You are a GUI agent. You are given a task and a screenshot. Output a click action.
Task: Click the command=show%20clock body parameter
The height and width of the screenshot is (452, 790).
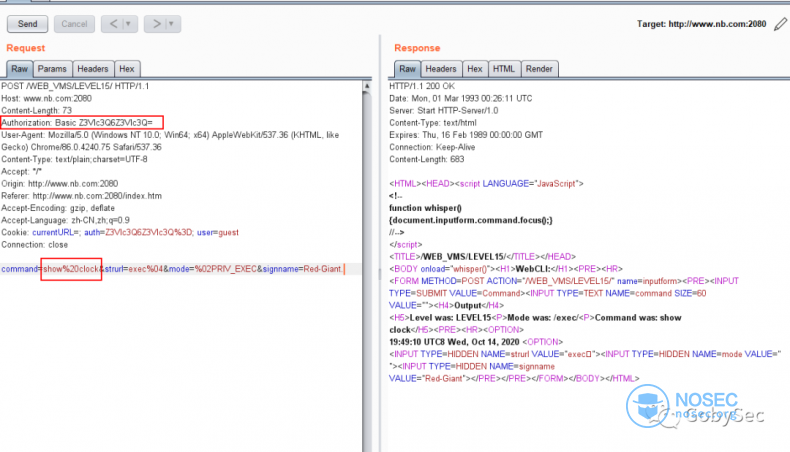[x=50, y=269]
